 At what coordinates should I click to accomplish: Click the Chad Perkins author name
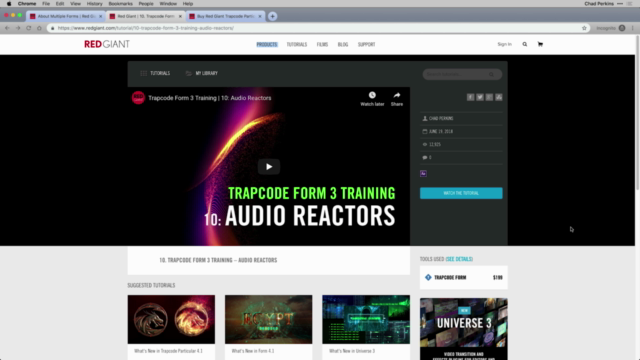coord(441,118)
